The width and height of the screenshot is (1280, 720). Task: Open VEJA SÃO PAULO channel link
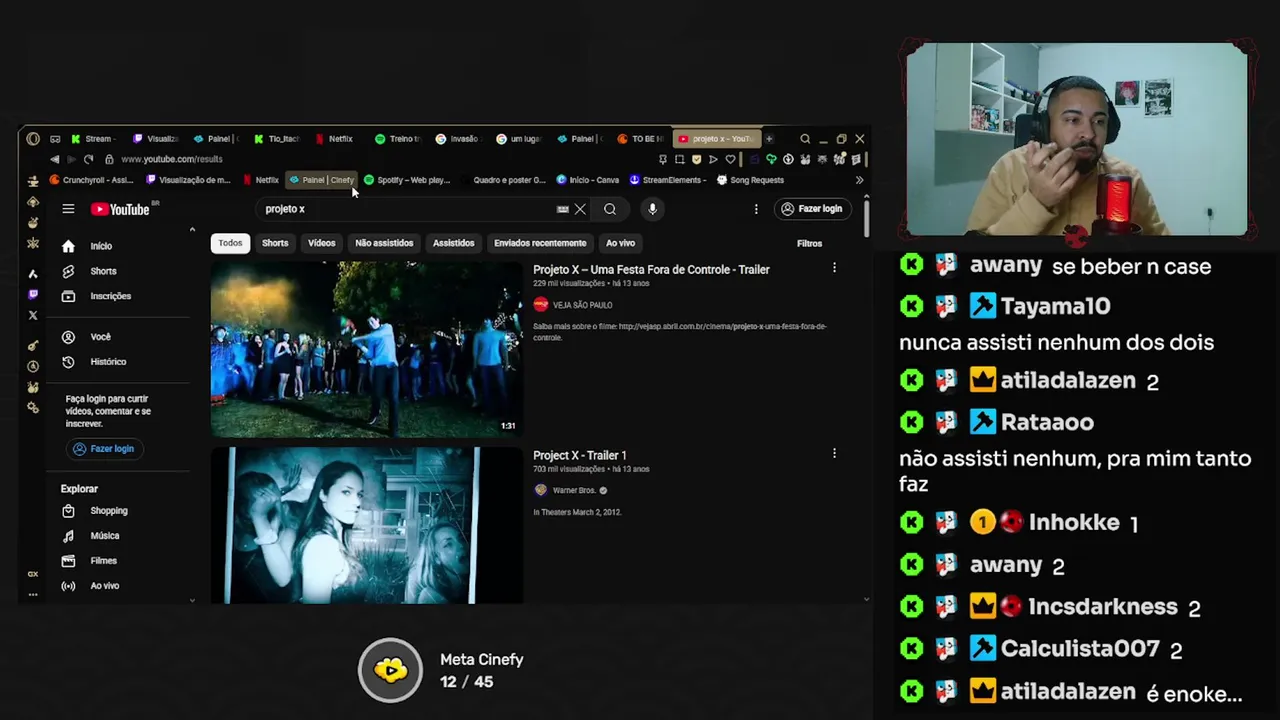[x=582, y=305]
